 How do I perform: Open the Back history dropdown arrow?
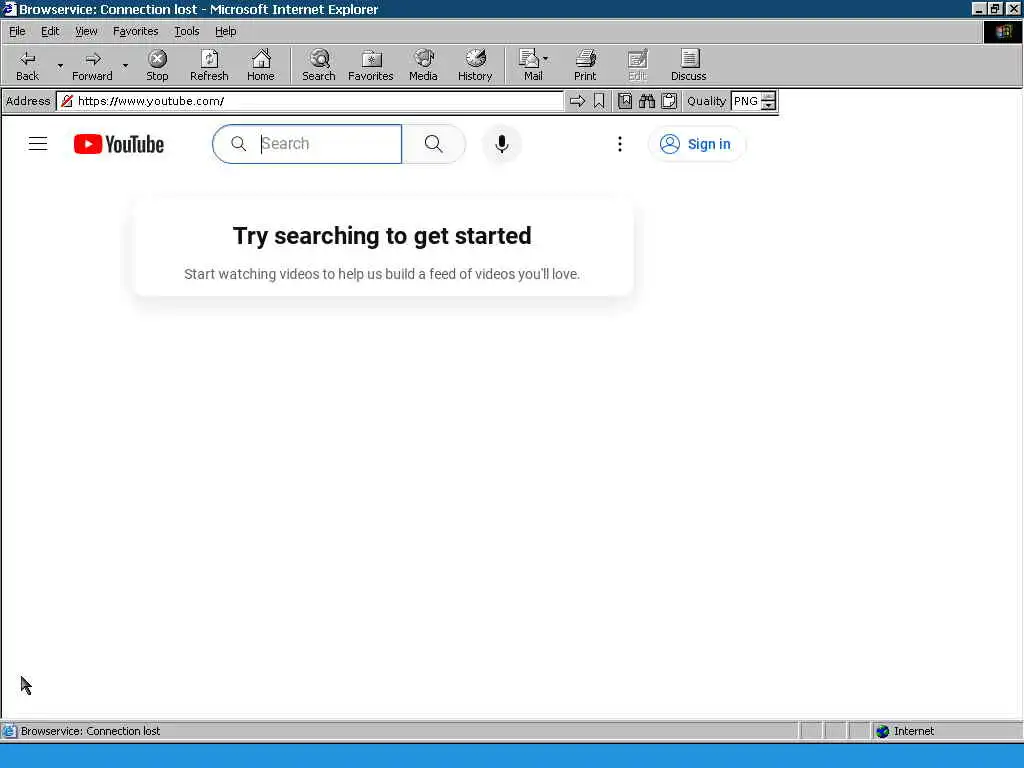click(x=60, y=65)
